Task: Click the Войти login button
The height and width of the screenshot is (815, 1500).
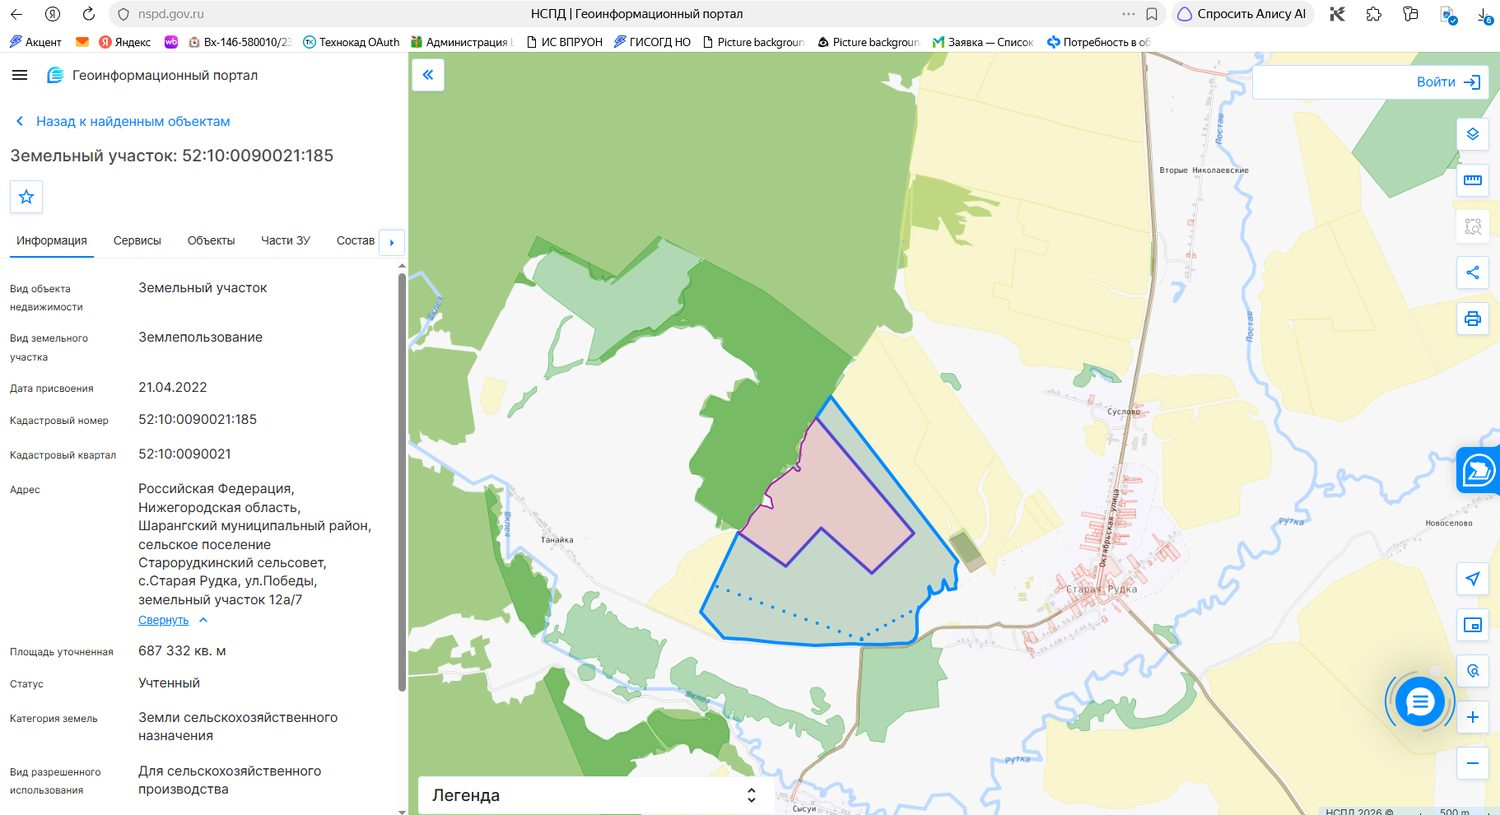Action: (1448, 82)
